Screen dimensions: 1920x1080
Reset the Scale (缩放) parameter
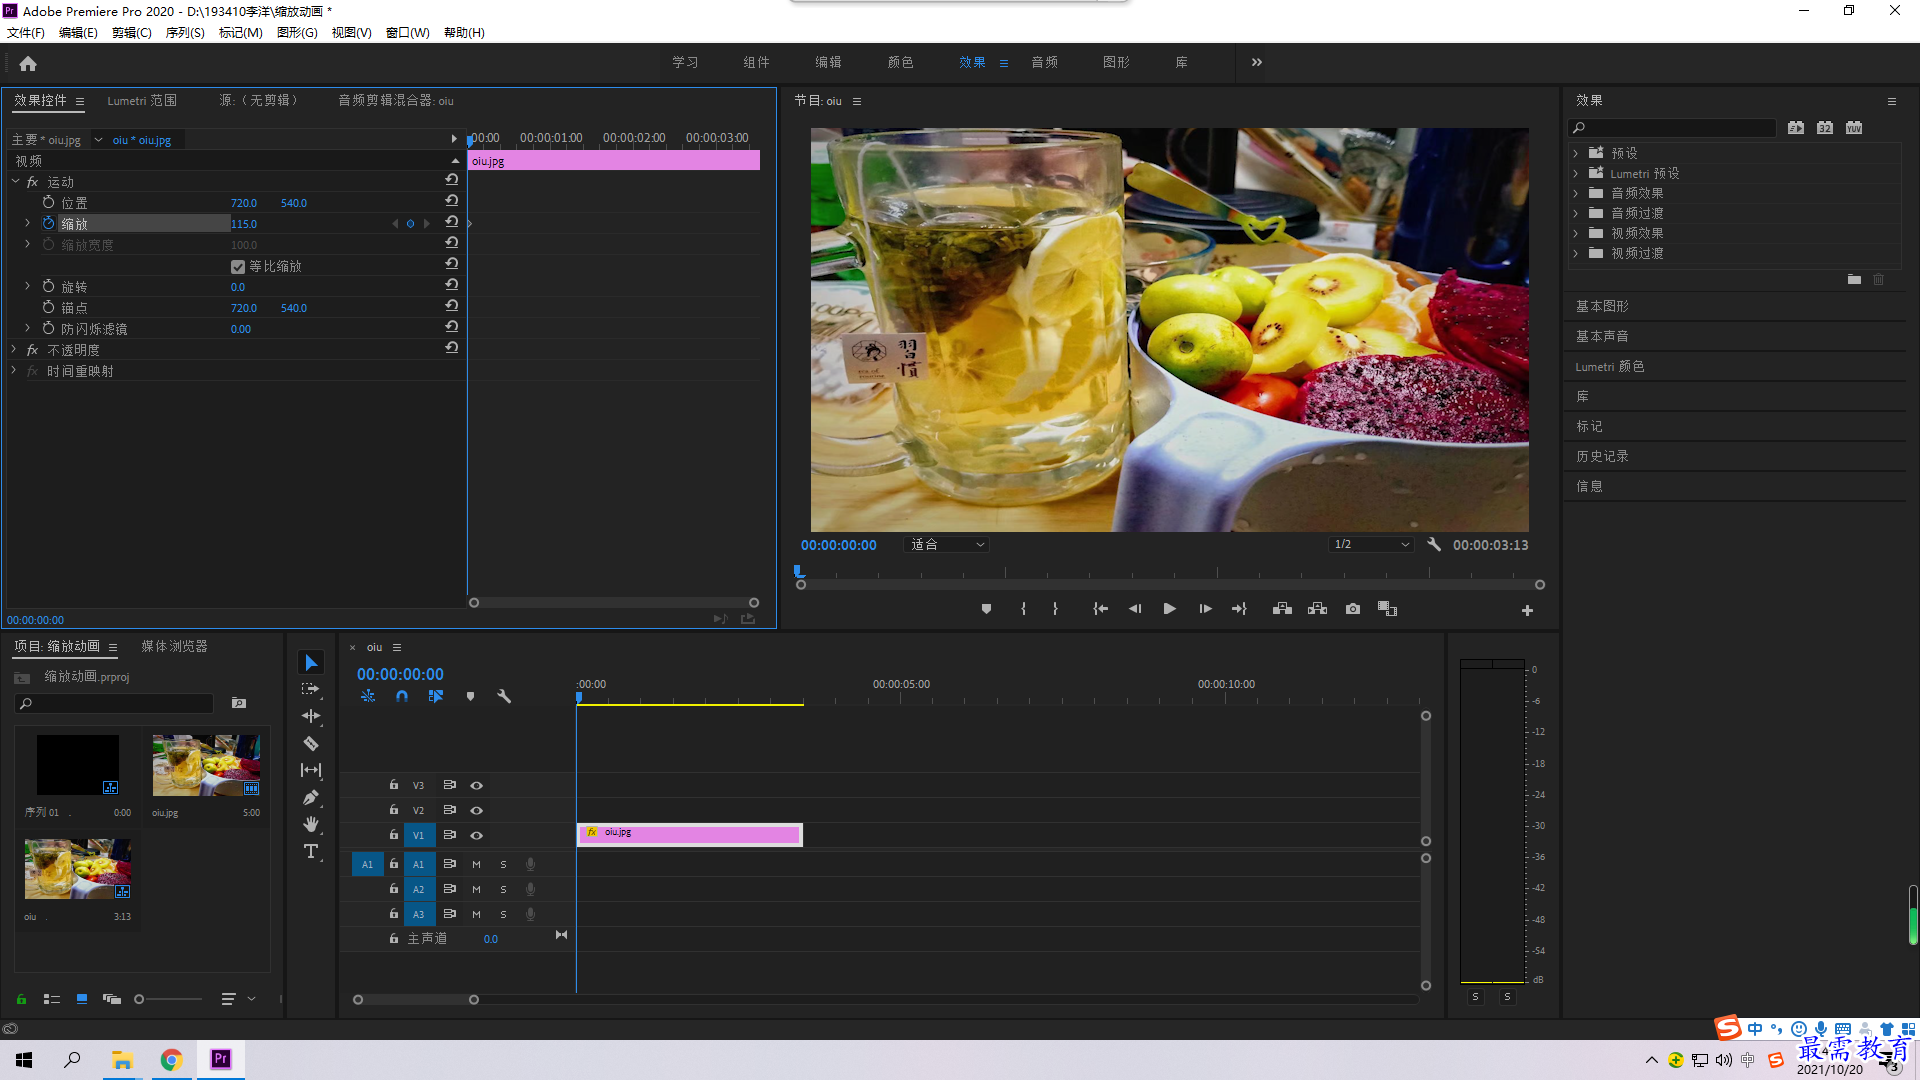pyautogui.click(x=452, y=223)
